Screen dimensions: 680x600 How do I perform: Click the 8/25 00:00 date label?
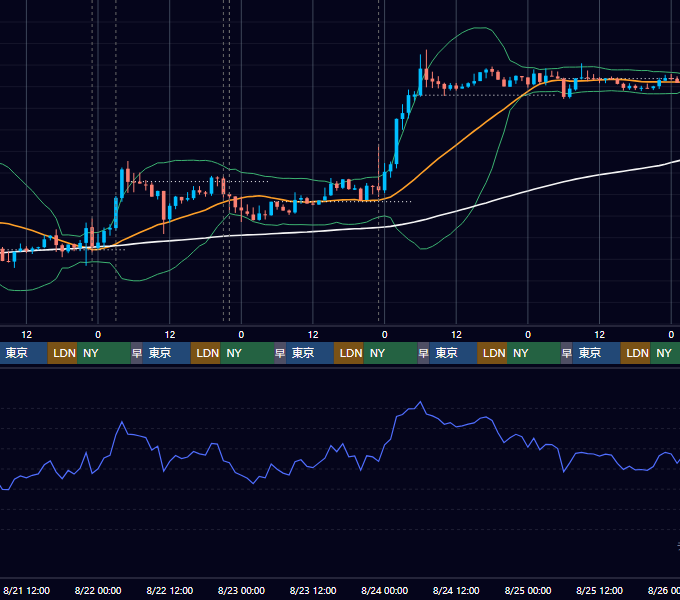click(528, 590)
